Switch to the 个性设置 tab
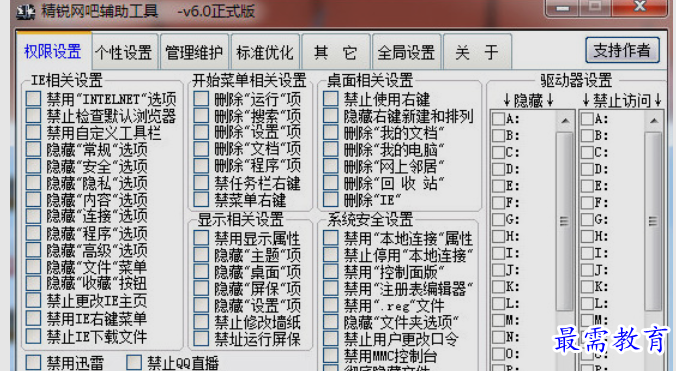 coord(124,53)
